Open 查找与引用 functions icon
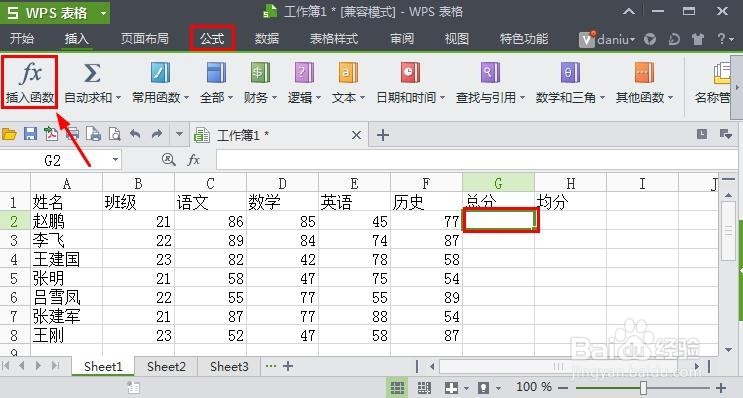The height and width of the screenshot is (398, 743). [x=490, y=73]
